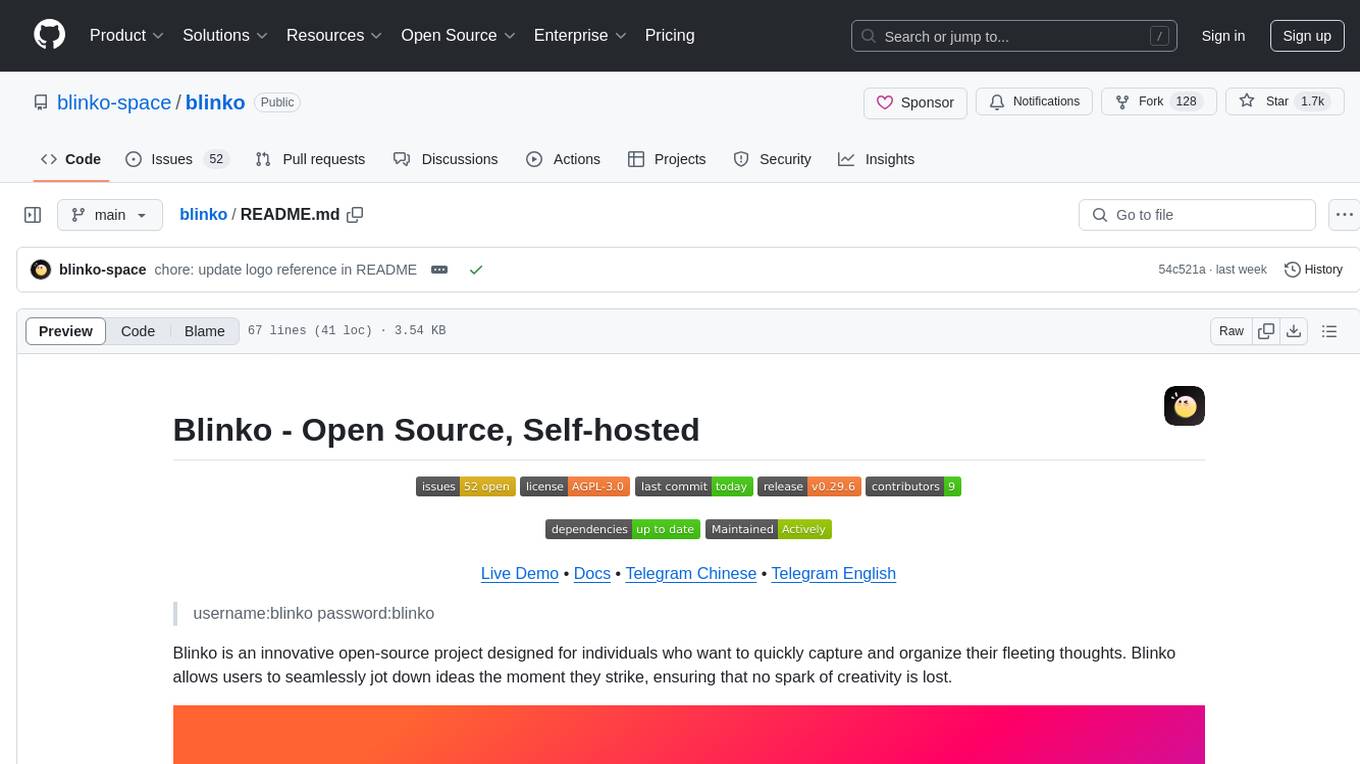The image size is (1360, 764).
Task: Open the more file actions menu
Action: [1344, 215]
